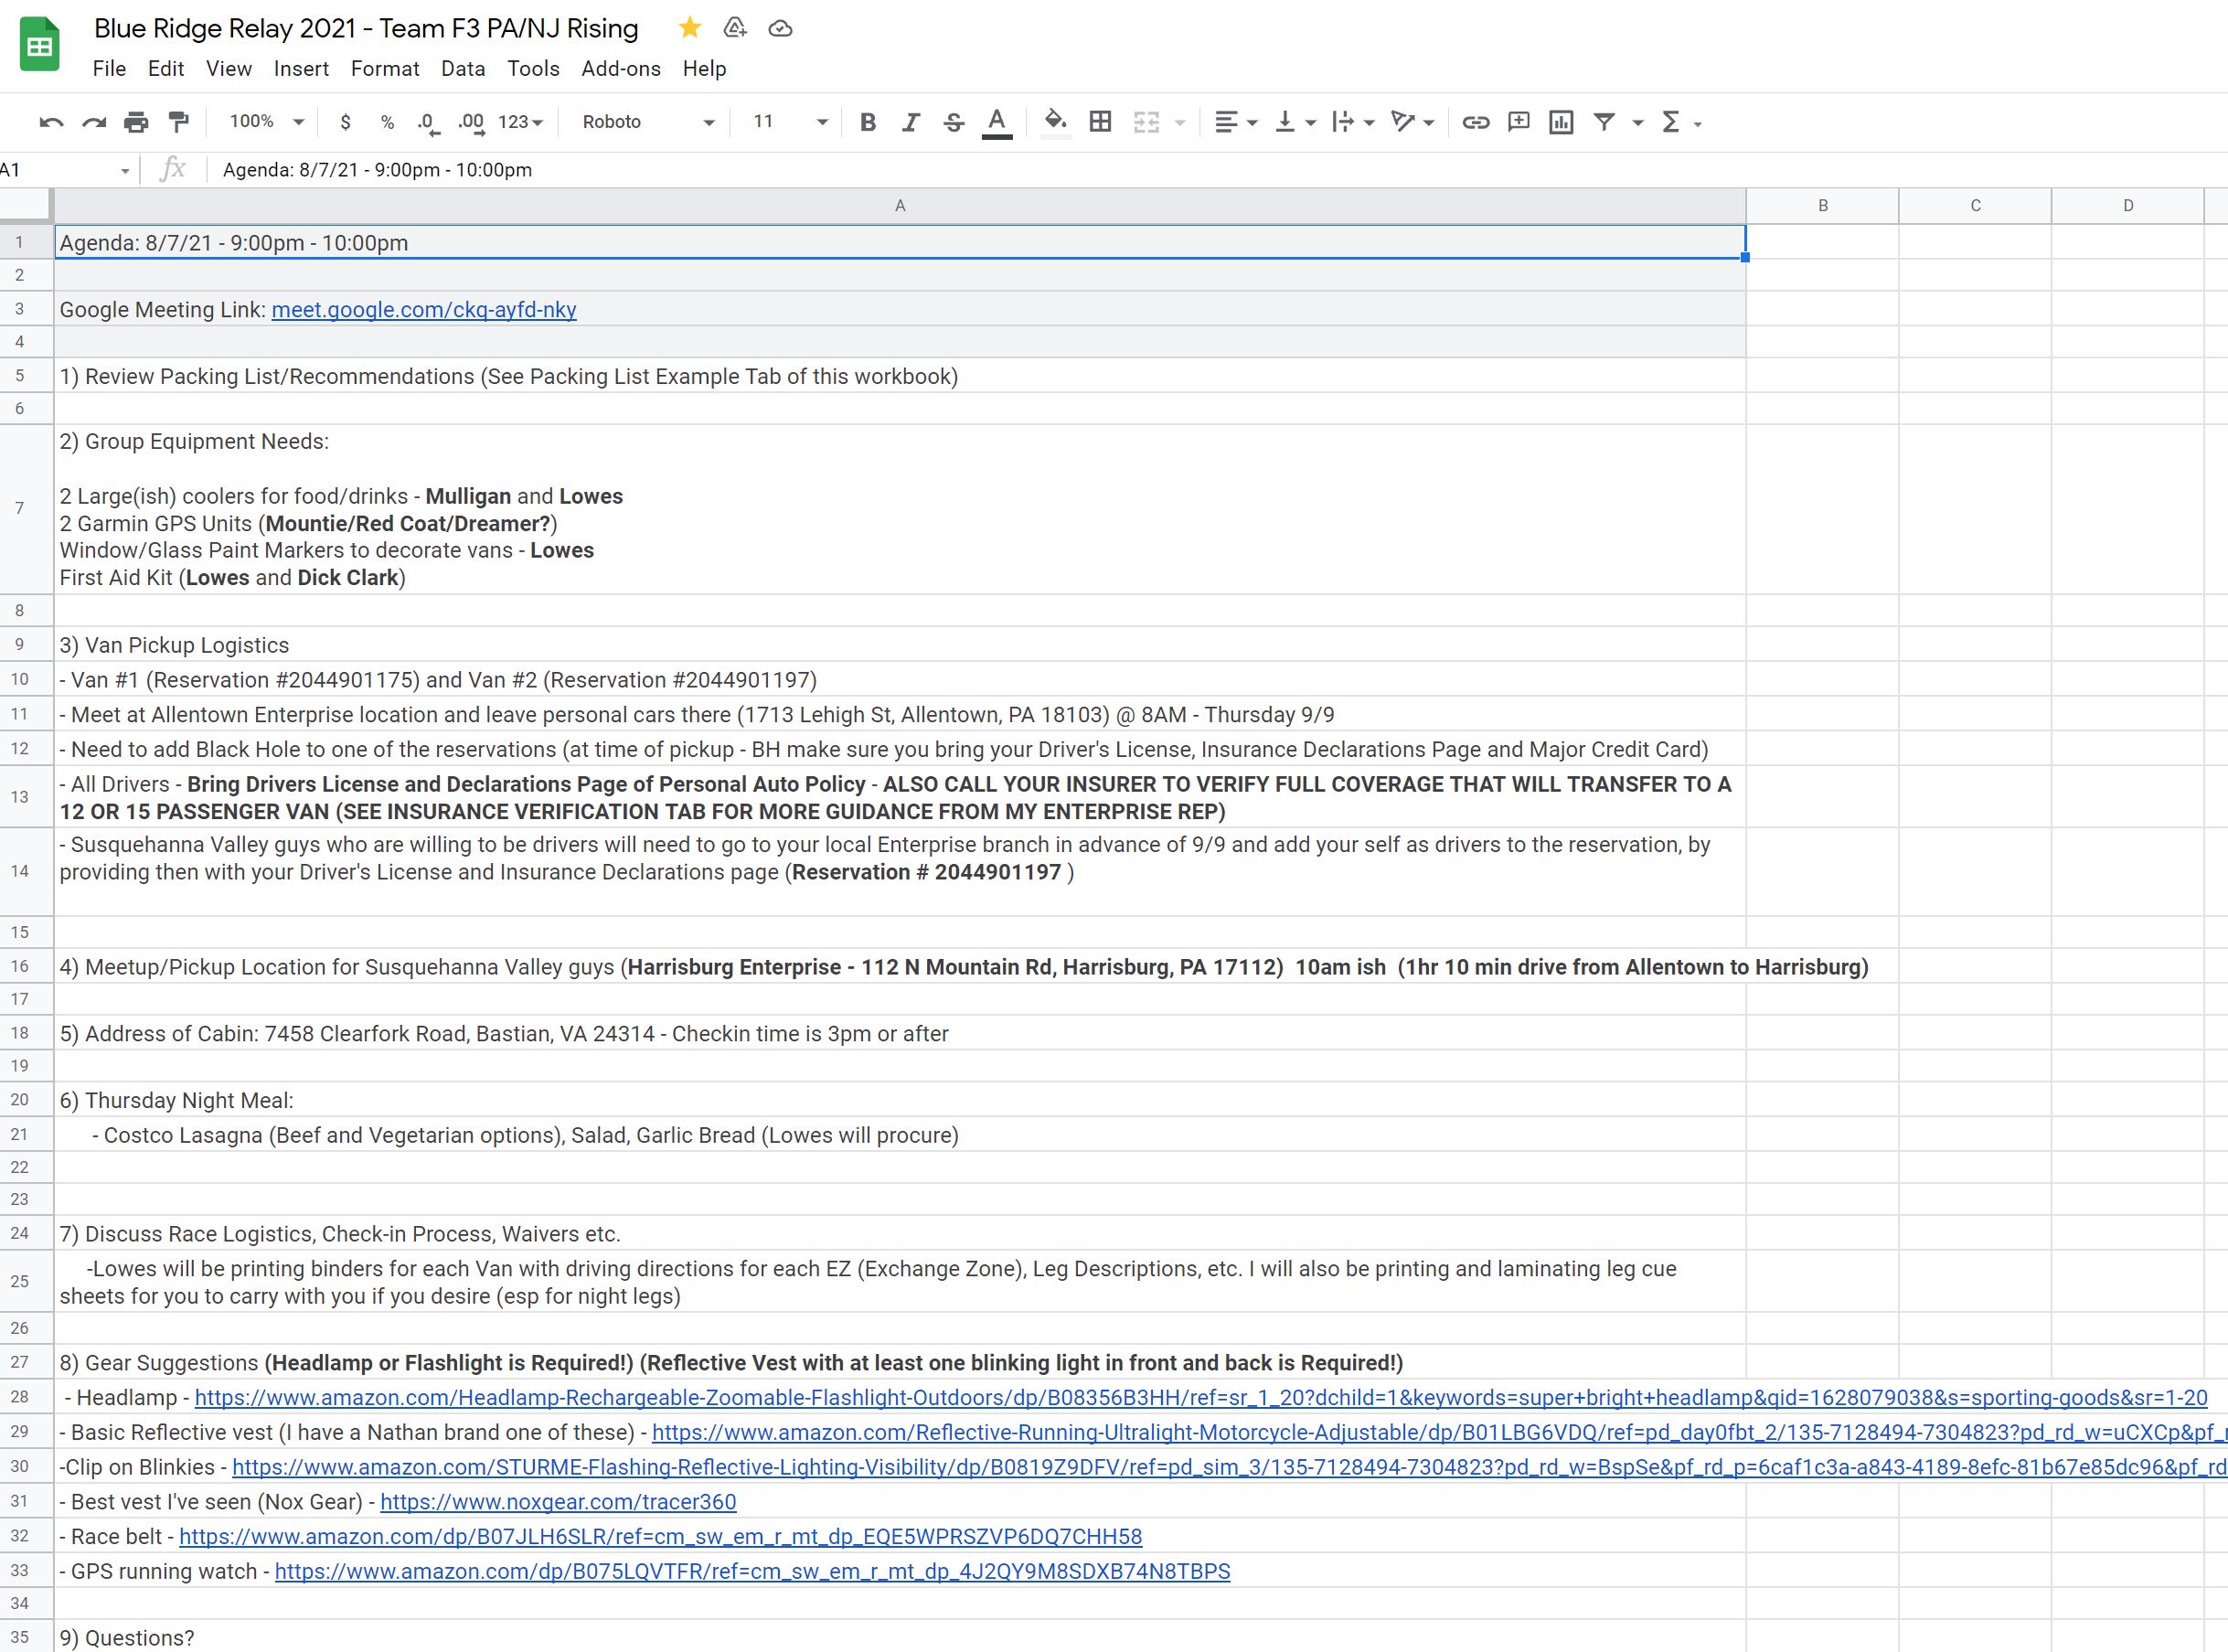The height and width of the screenshot is (1652, 2228).
Task: Open the Help menu
Action: click(x=704, y=69)
